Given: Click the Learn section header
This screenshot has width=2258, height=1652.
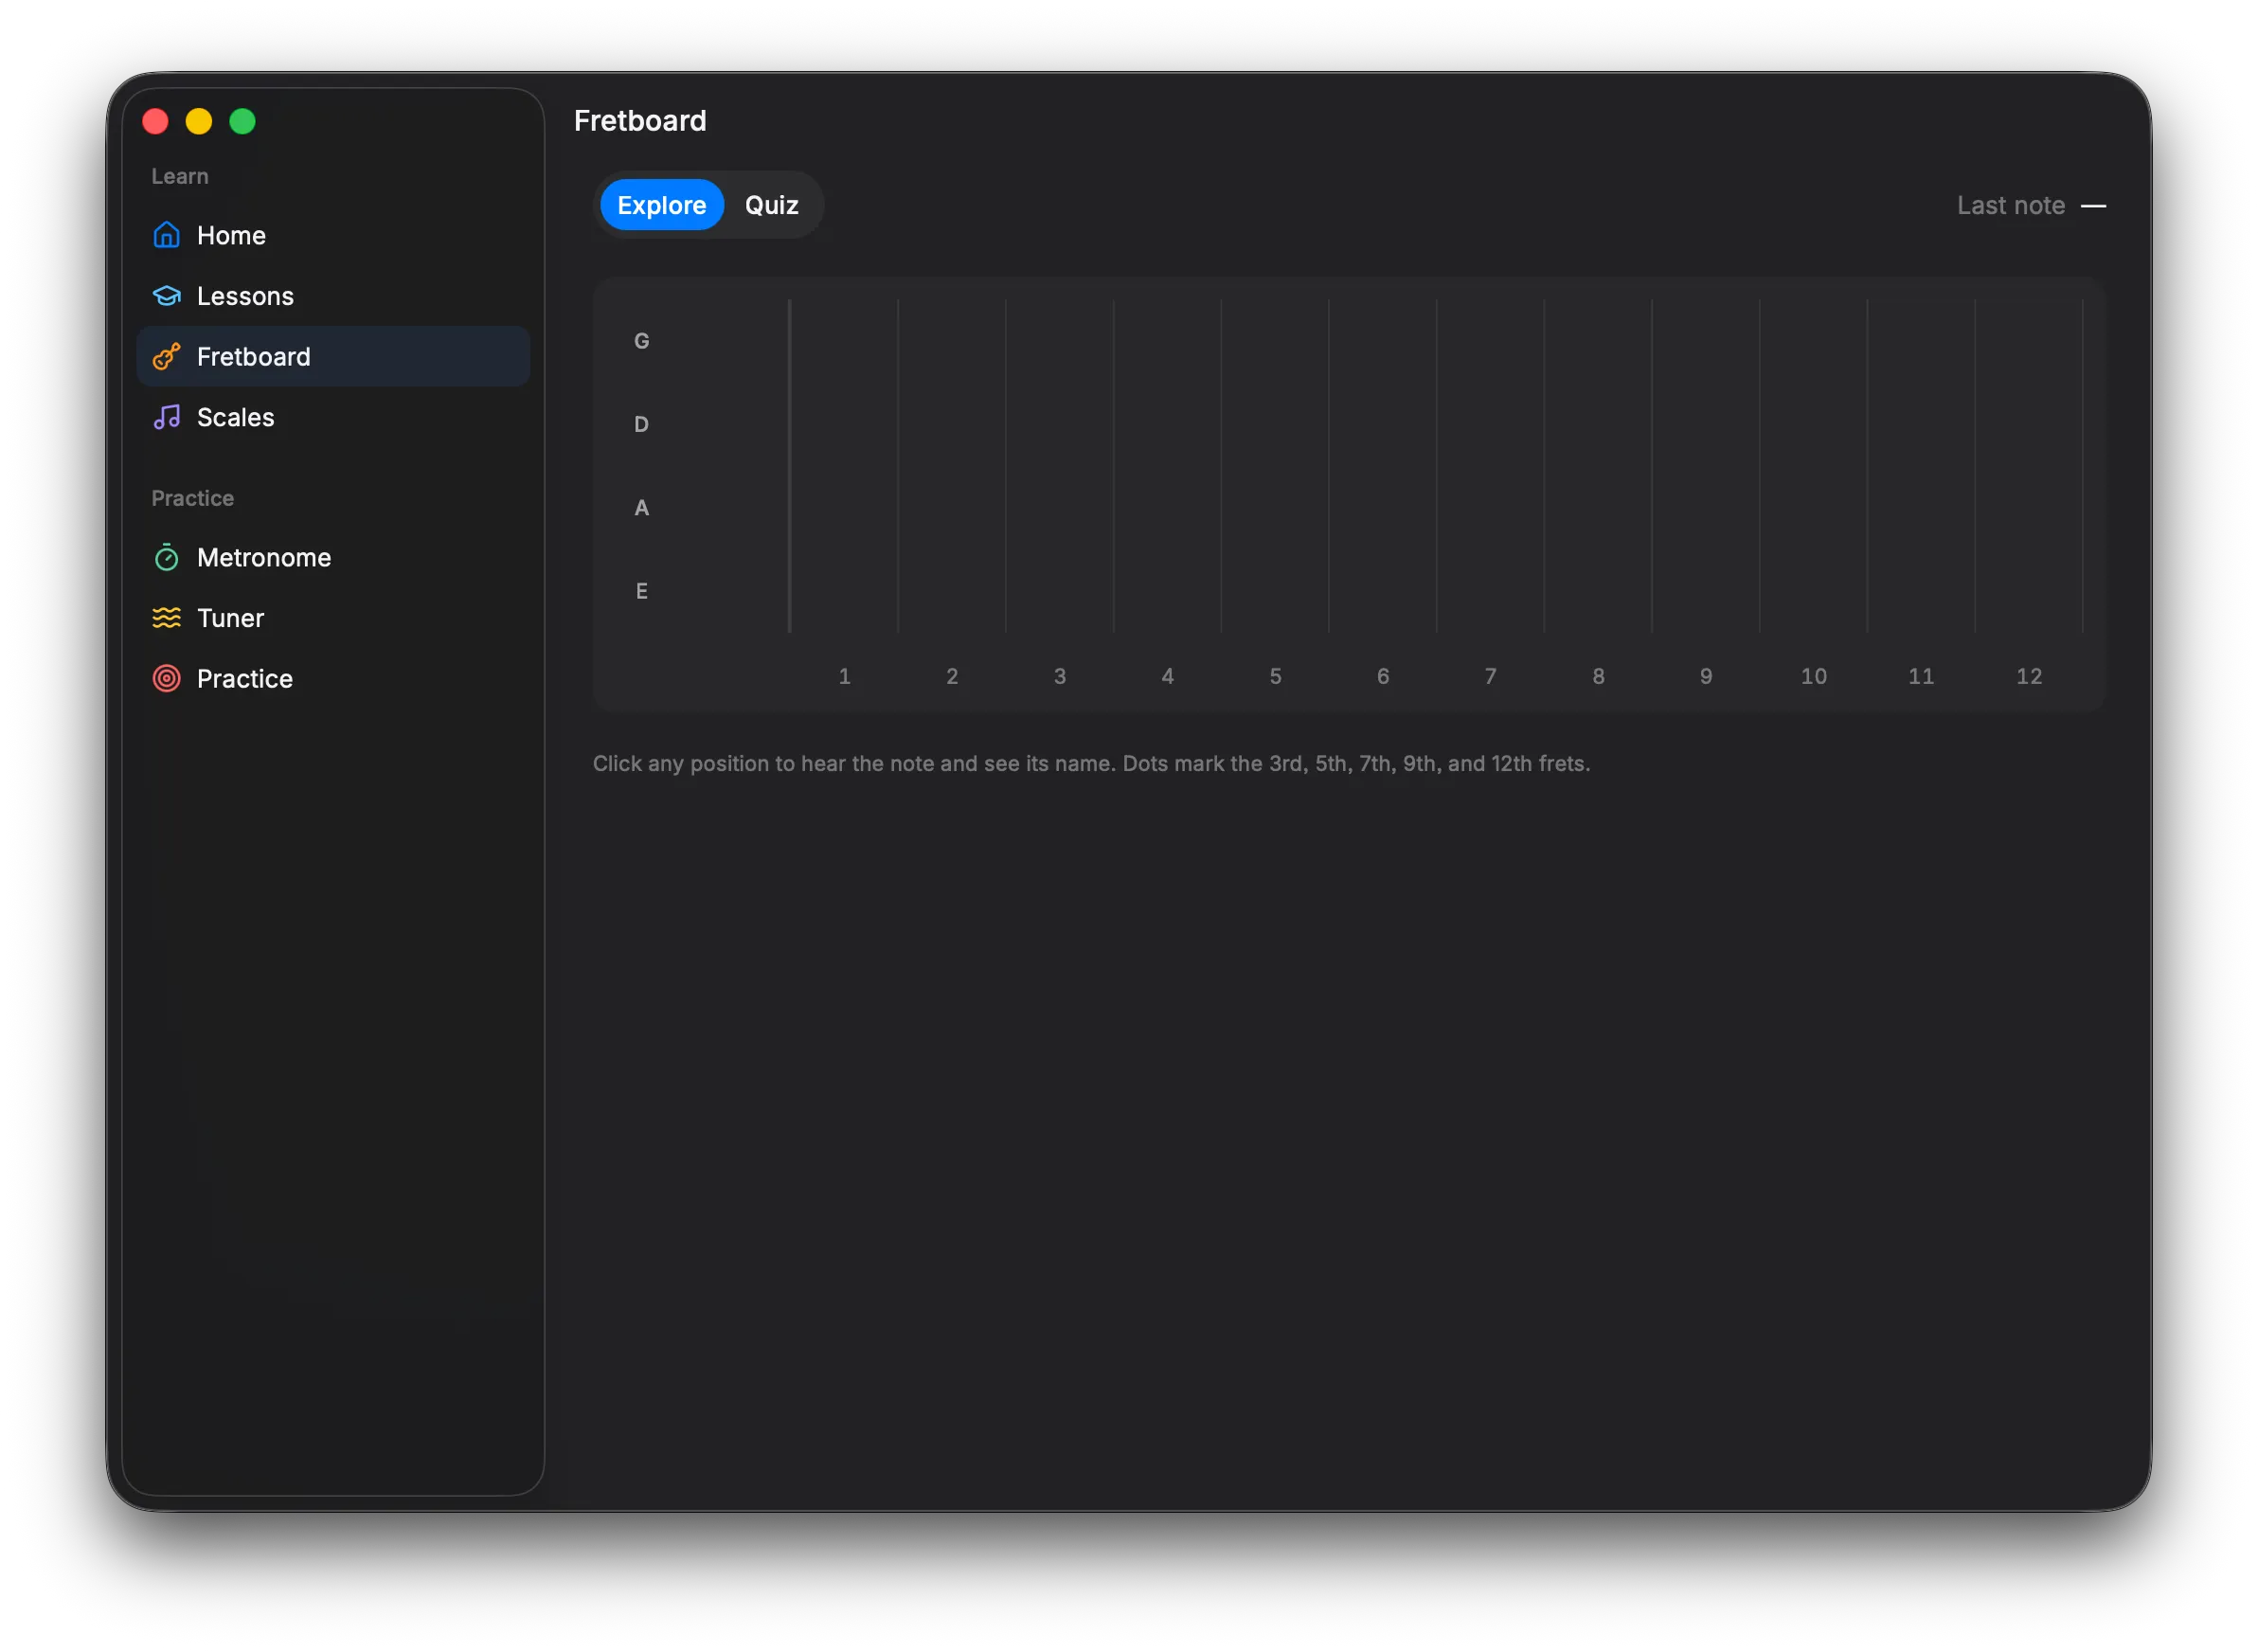Looking at the screenshot, I should 180,177.
